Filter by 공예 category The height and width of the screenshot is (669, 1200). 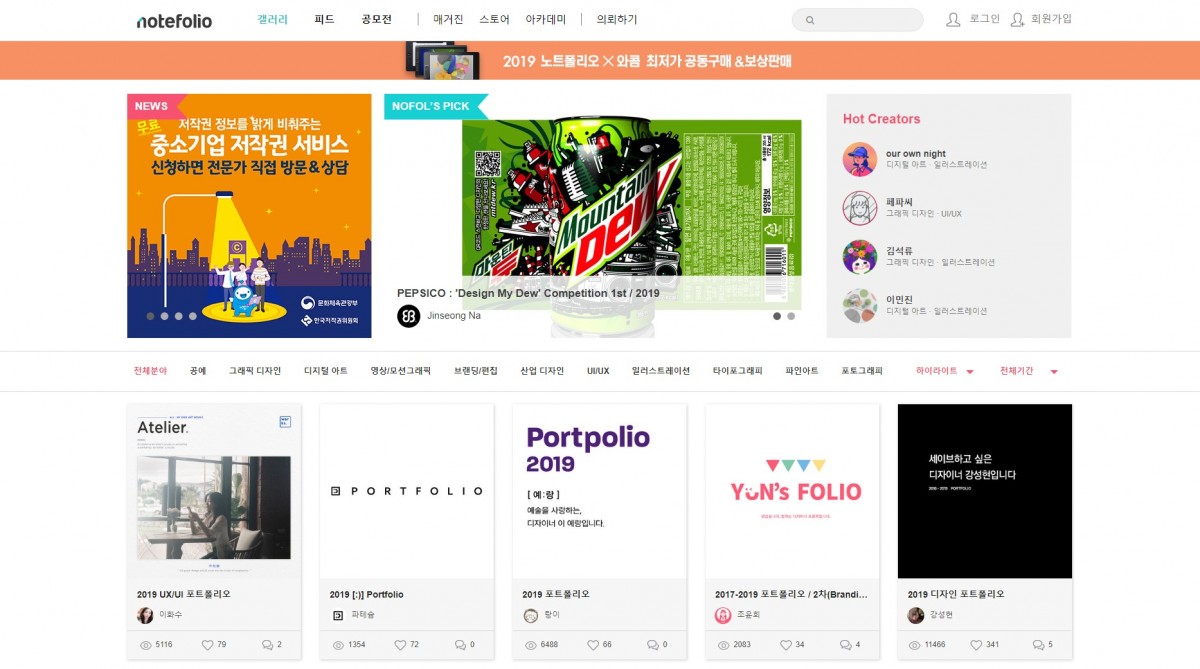pos(198,371)
